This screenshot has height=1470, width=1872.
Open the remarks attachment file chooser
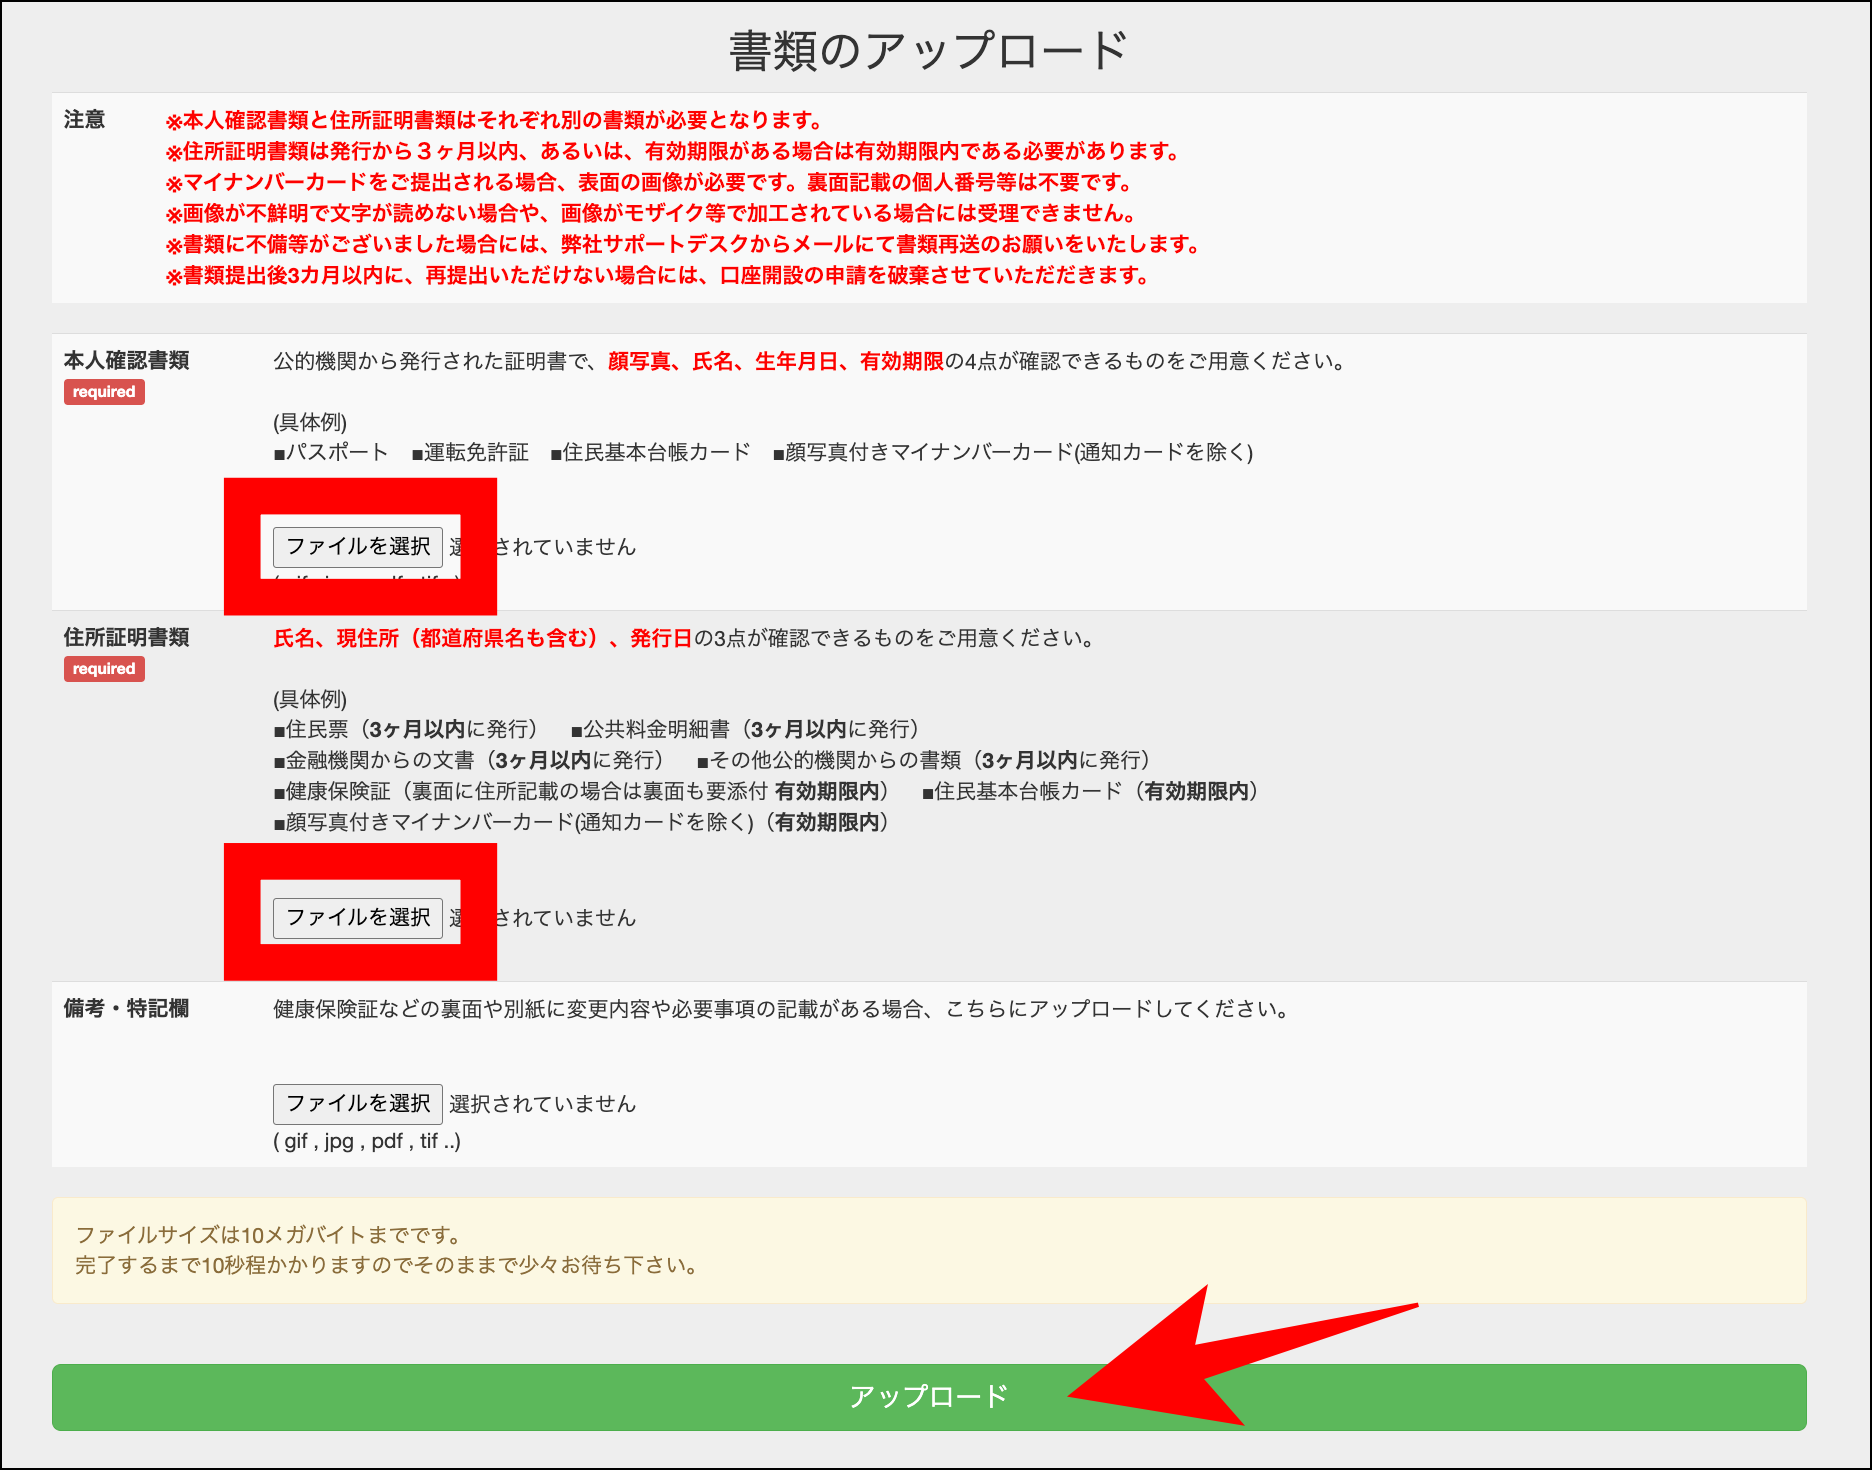tap(357, 1103)
